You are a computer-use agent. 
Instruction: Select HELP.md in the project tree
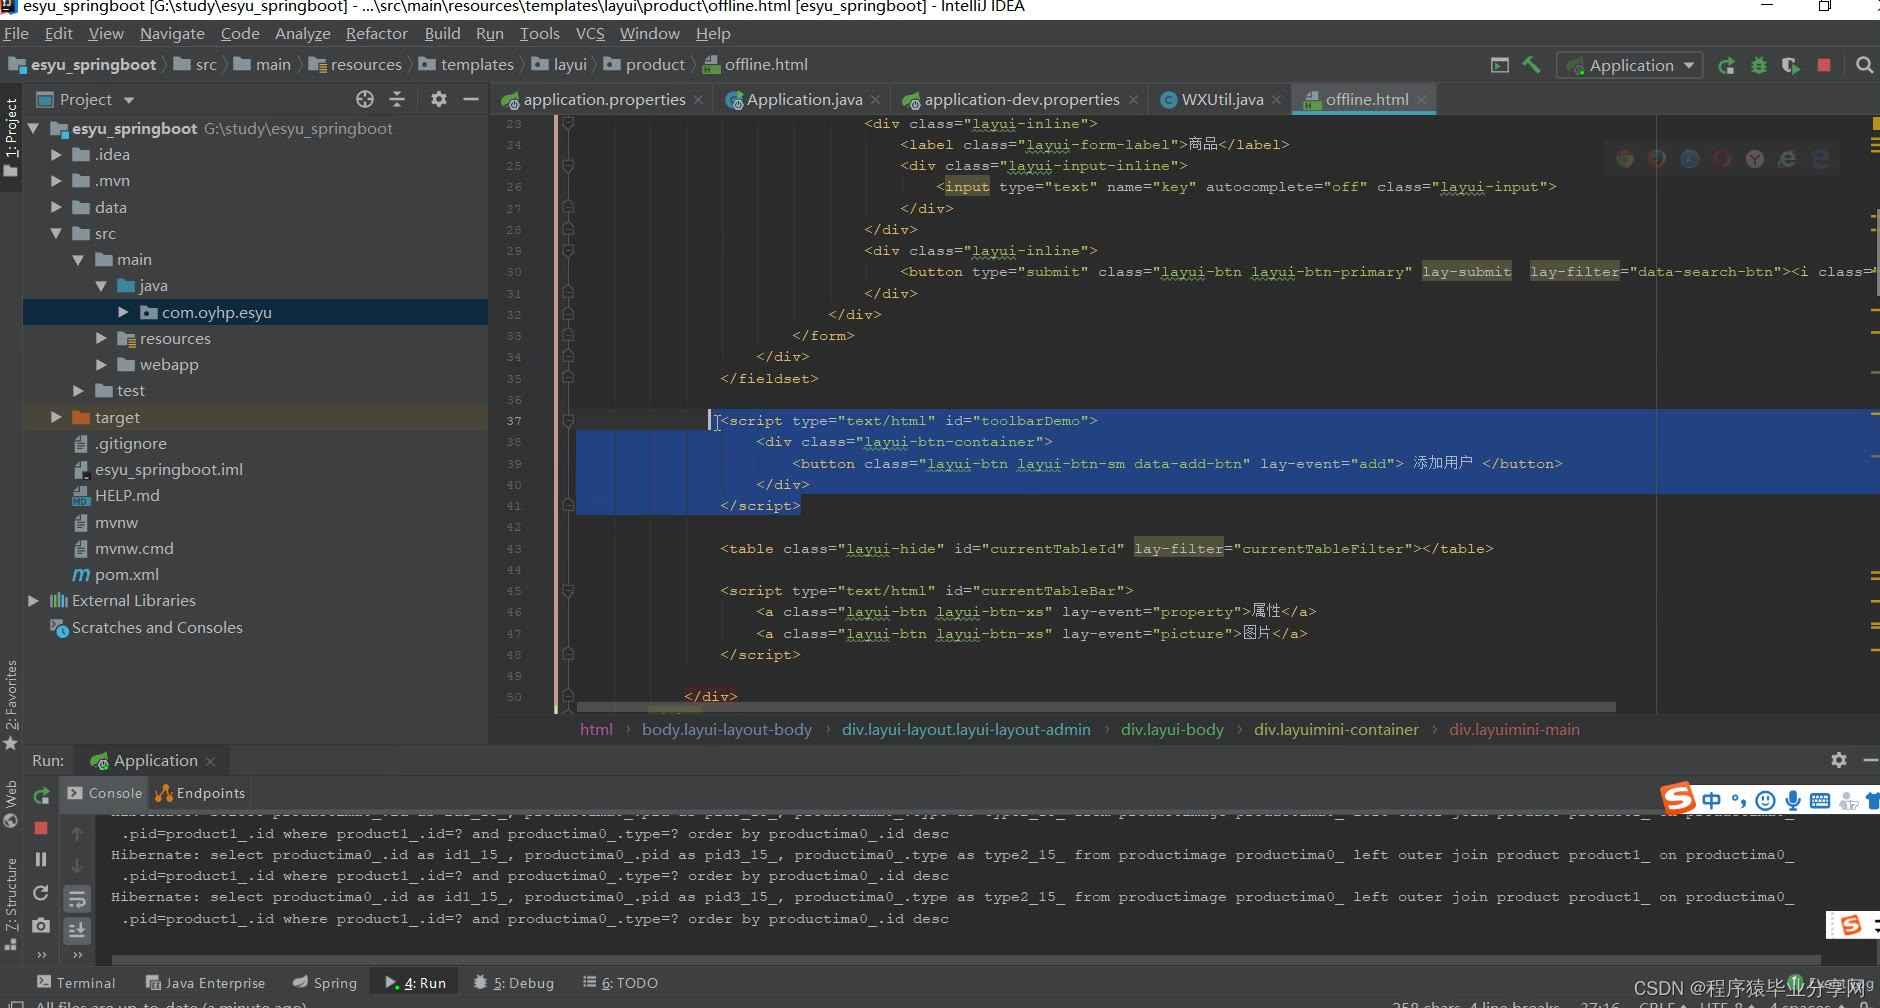[x=127, y=495]
